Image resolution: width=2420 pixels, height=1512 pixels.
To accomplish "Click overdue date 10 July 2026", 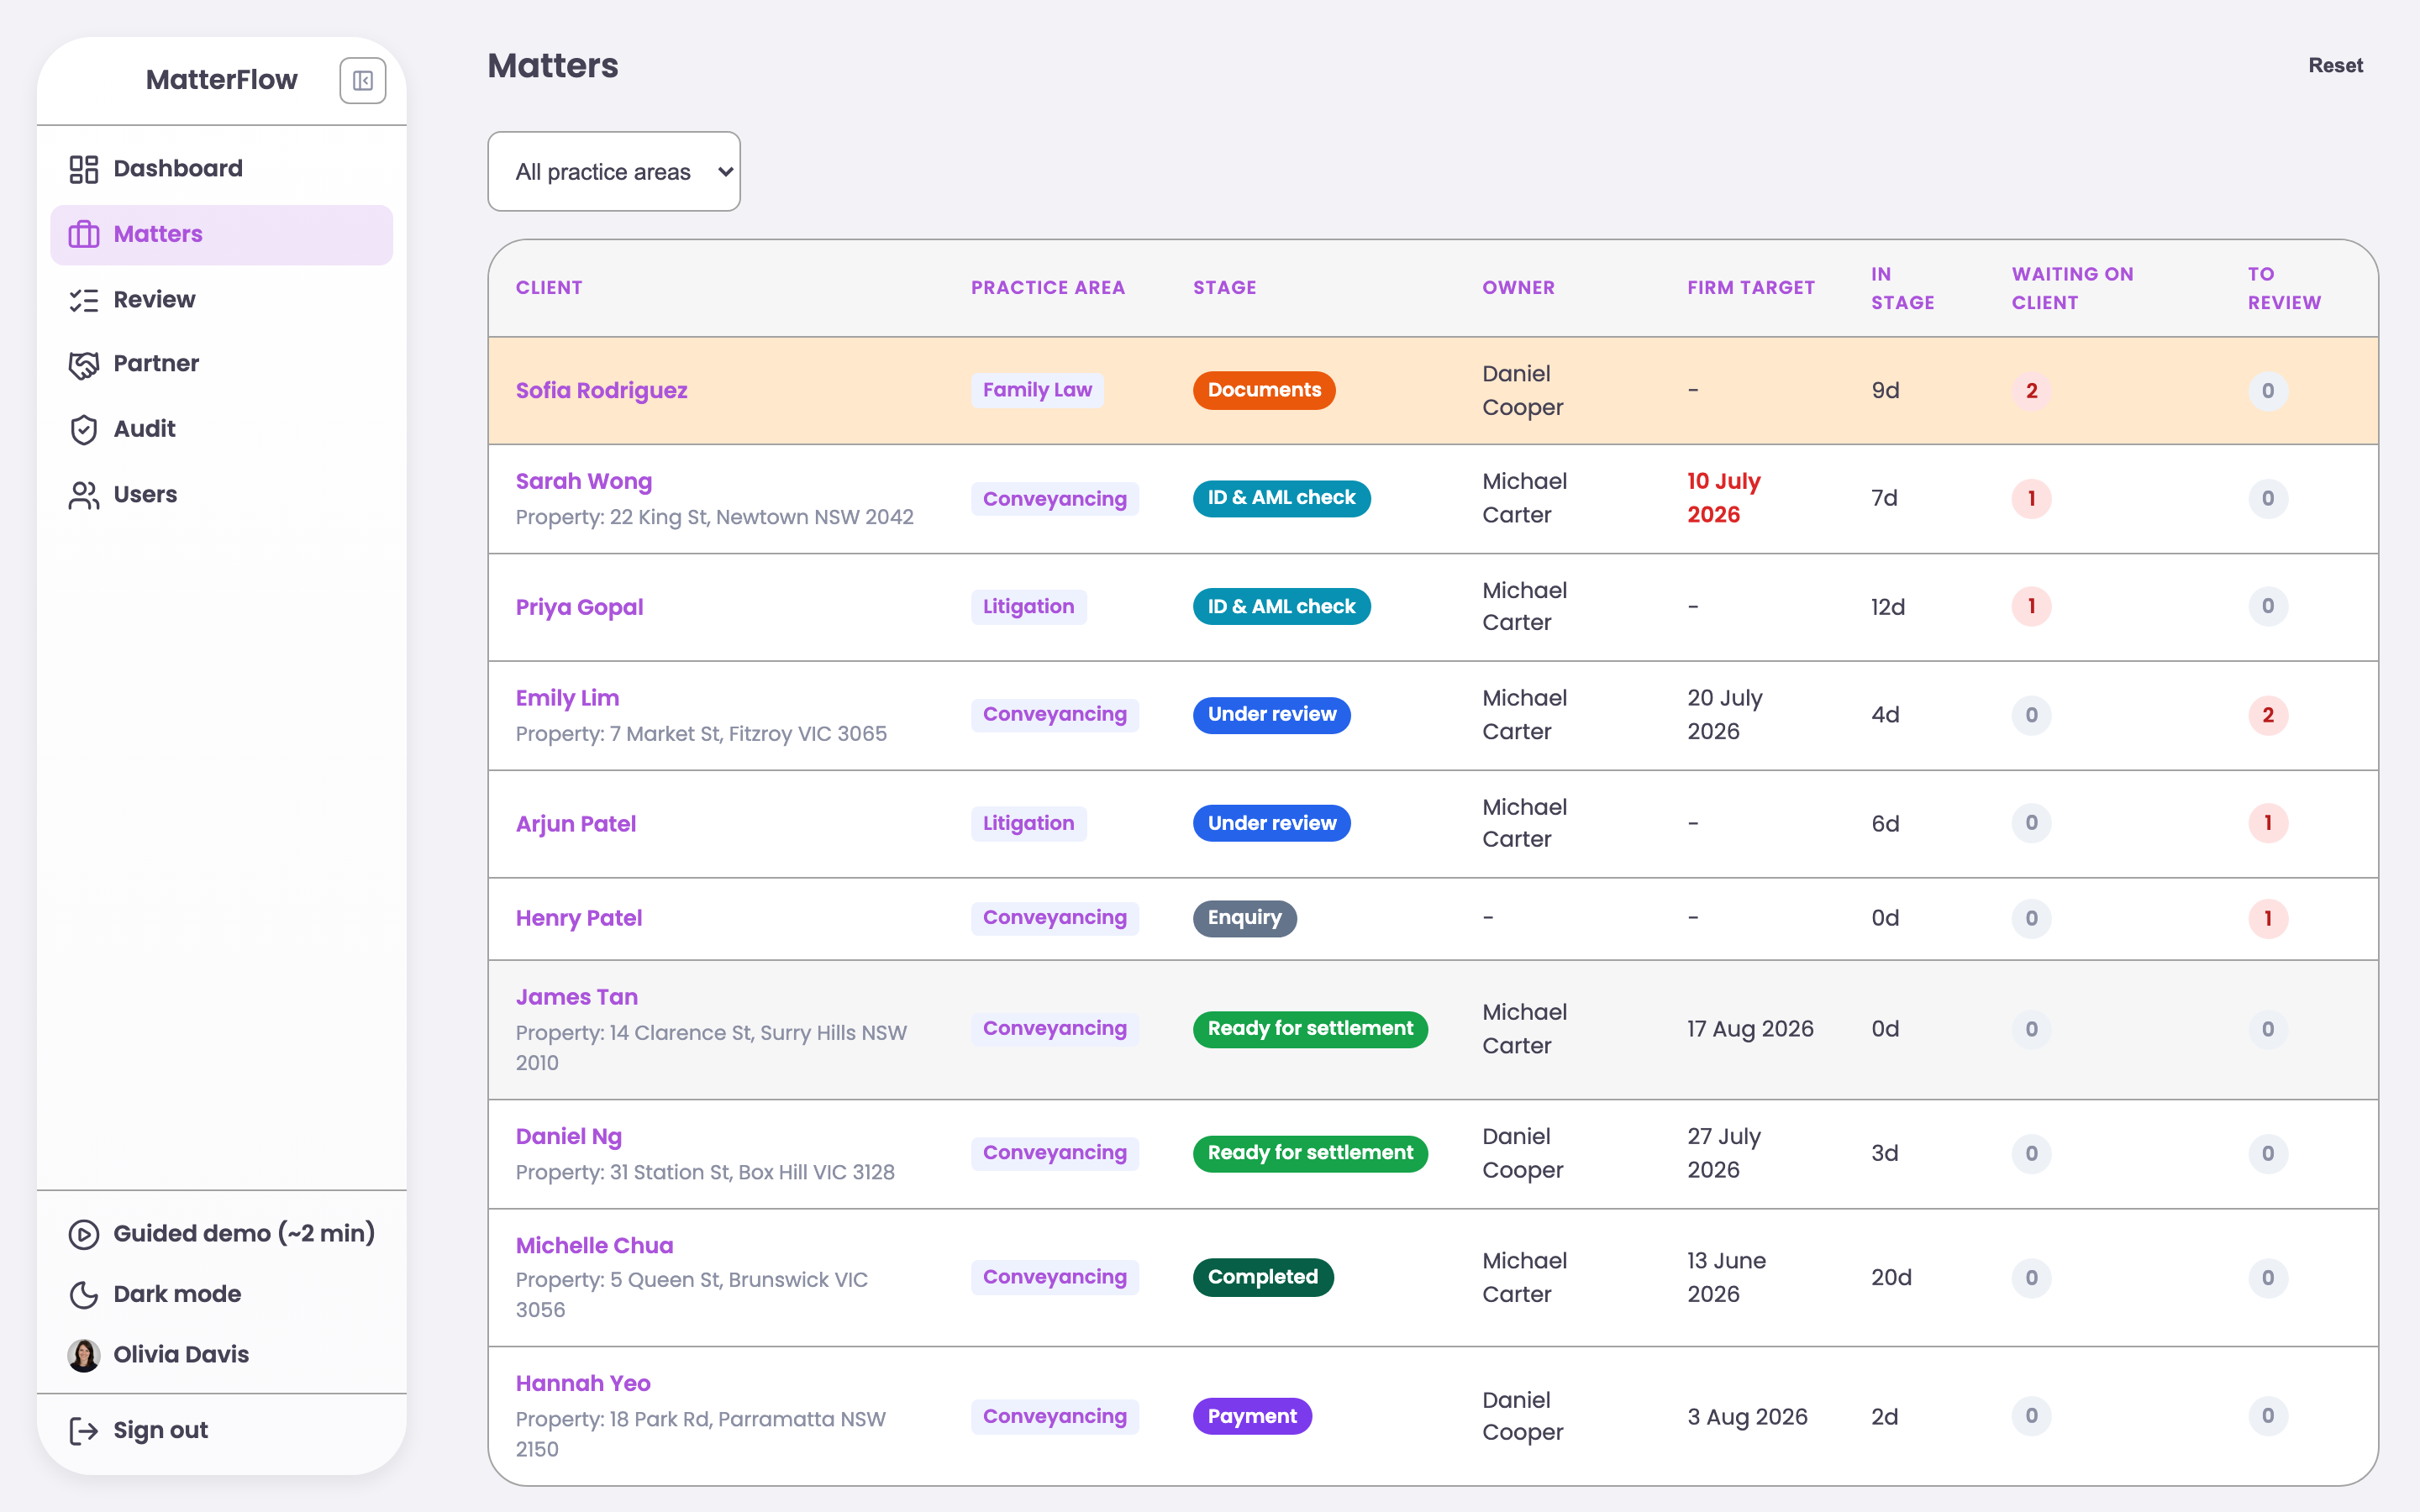I will (x=1723, y=498).
